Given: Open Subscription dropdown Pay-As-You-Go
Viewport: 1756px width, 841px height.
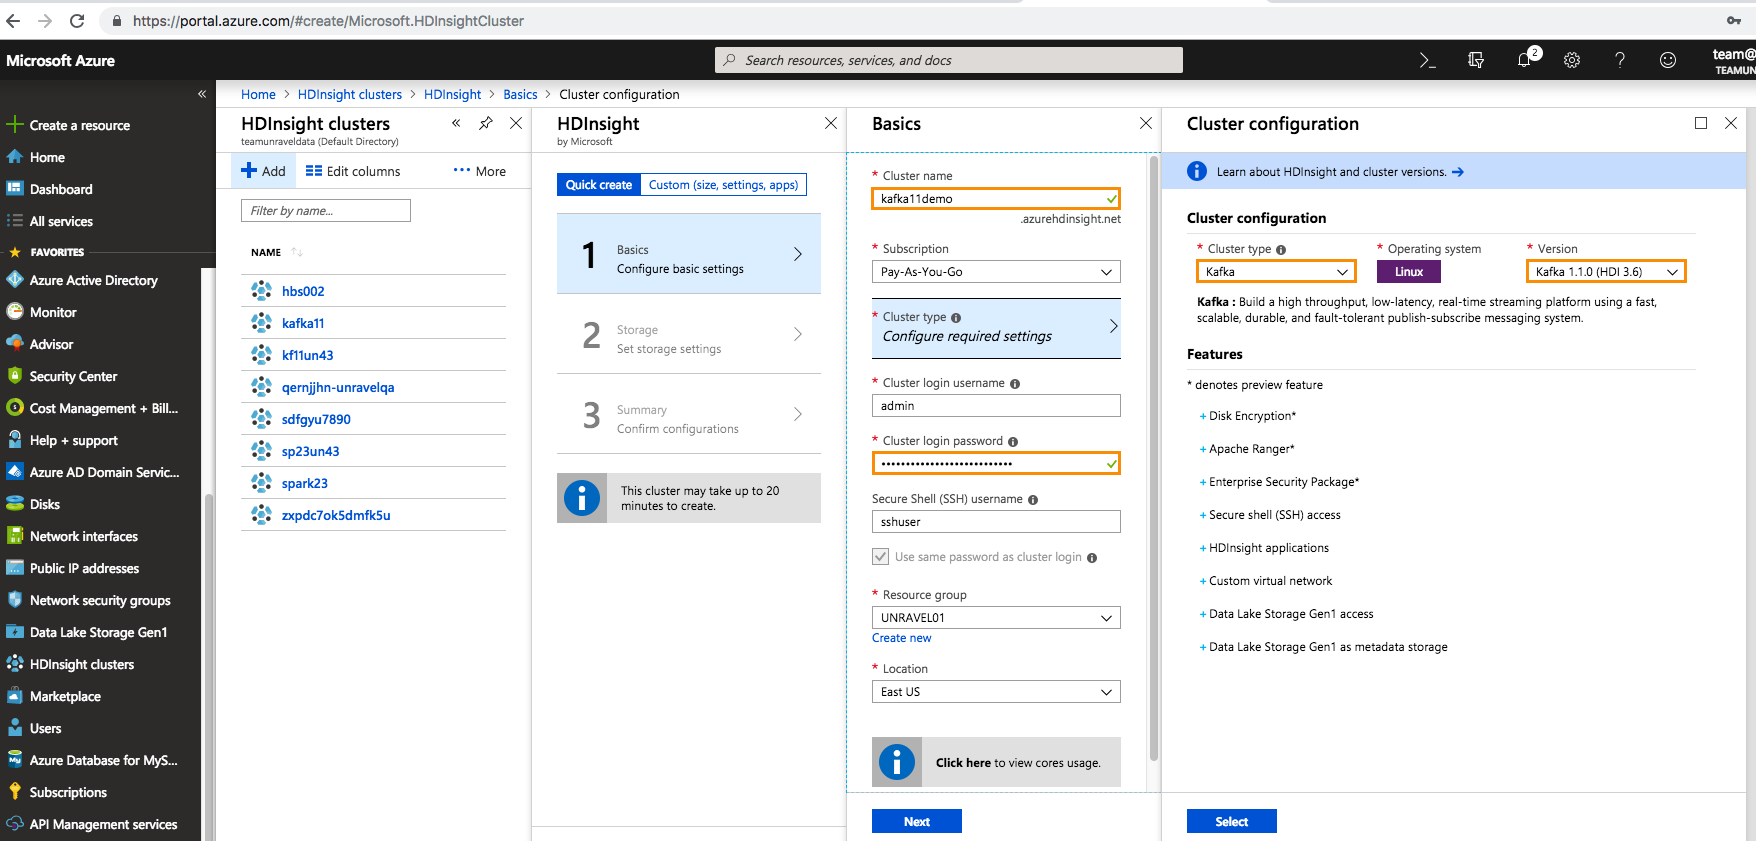Looking at the screenshot, I should click(996, 272).
